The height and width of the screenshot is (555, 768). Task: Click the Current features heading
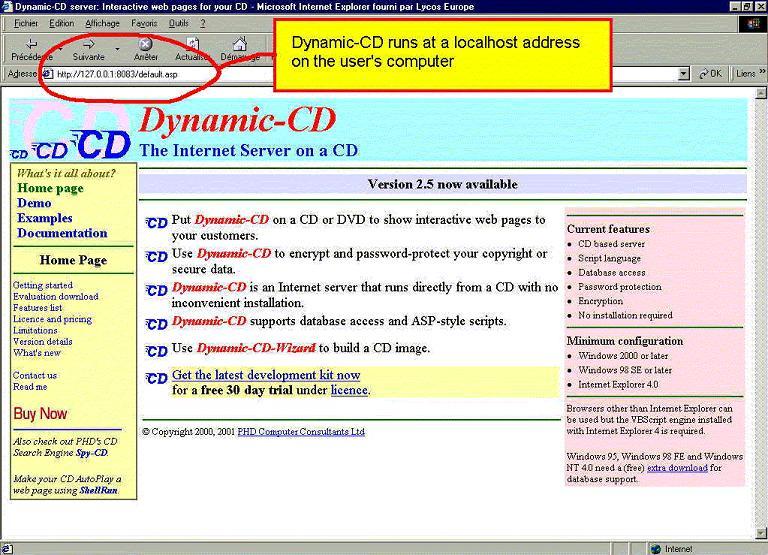(x=608, y=229)
